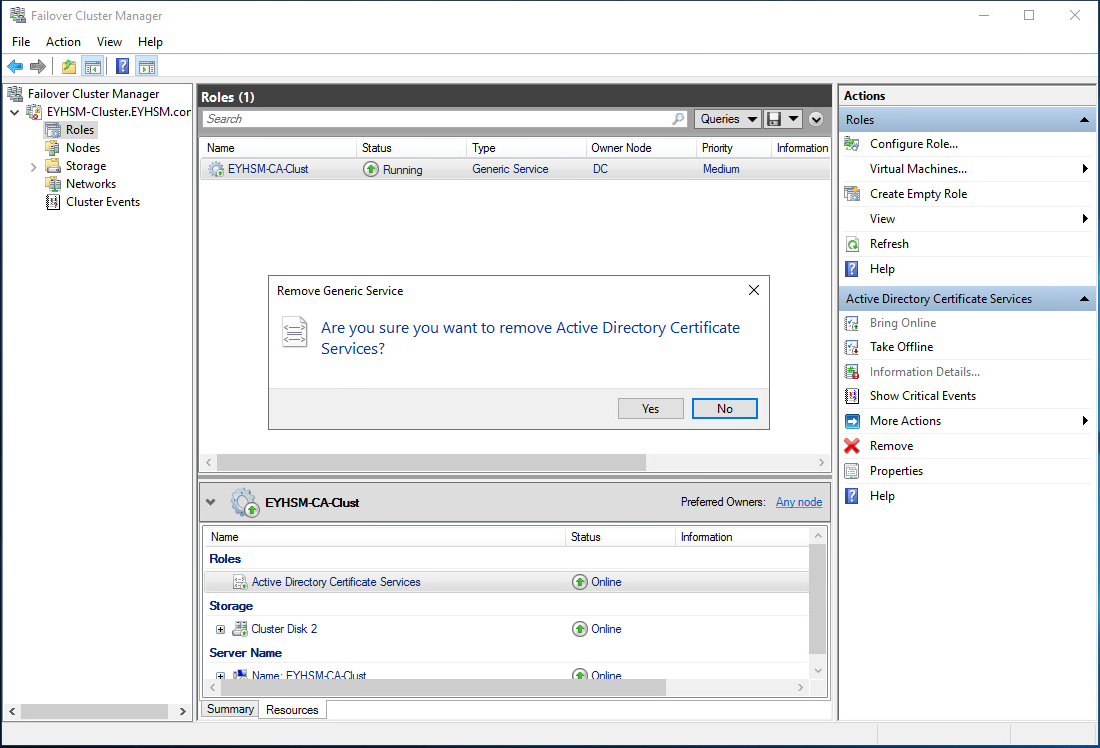Select the EYHSM-Cluster tree node
This screenshot has height=748, width=1100.
(x=119, y=112)
